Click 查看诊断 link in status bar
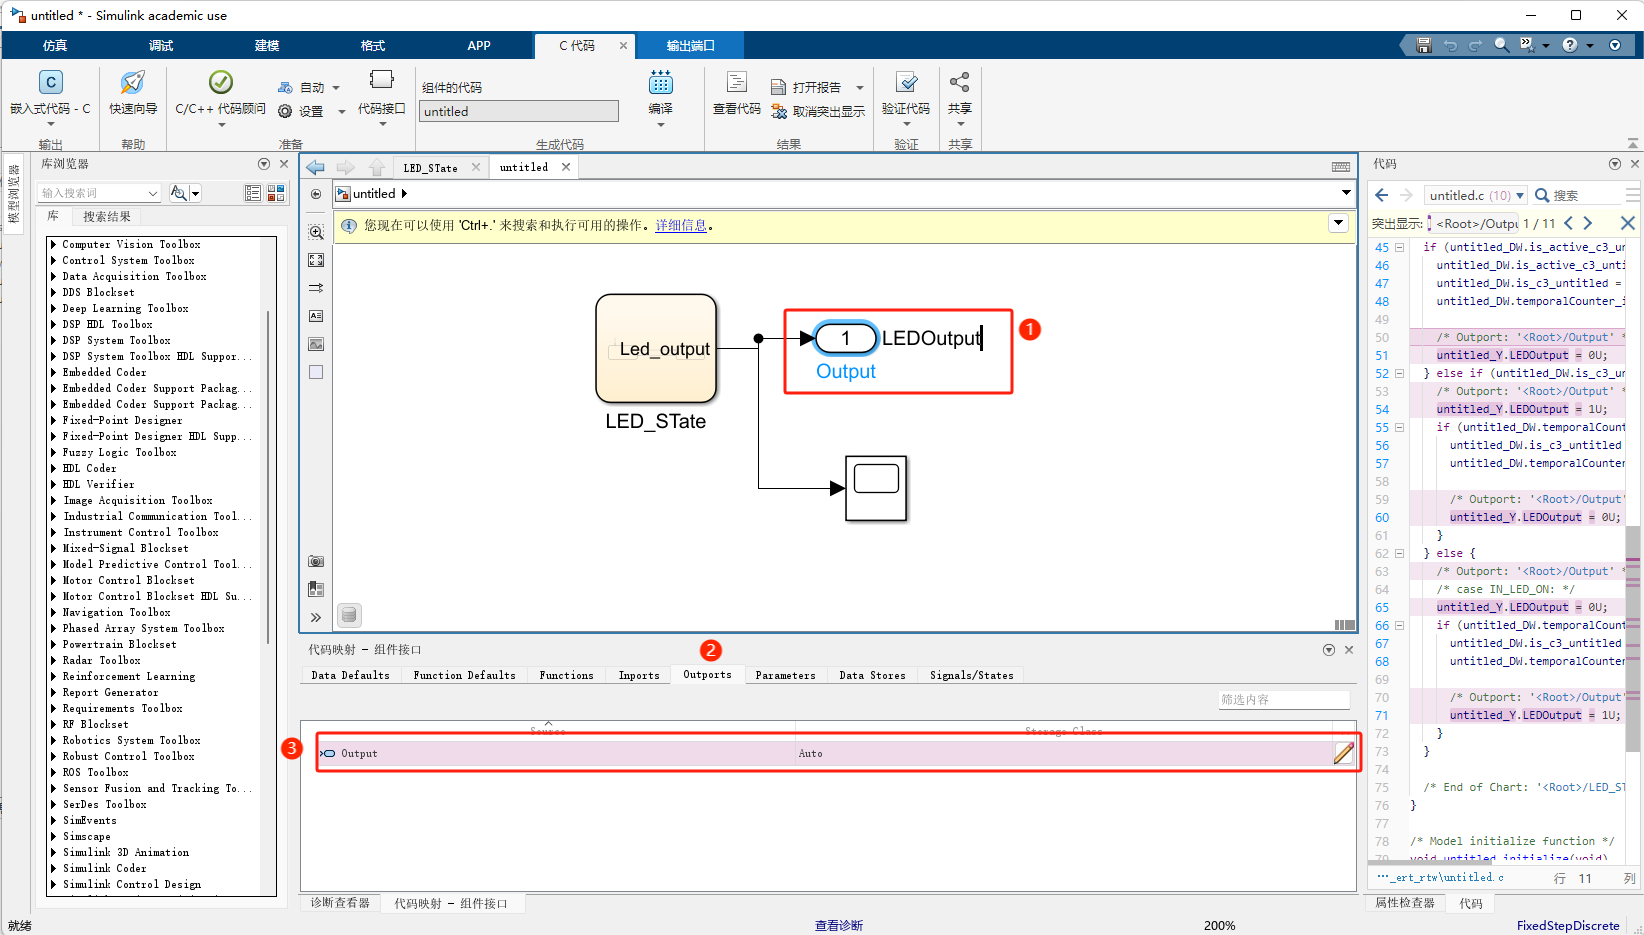Image resolution: width=1644 pixels, height=935 pixels. pos(839,925)
